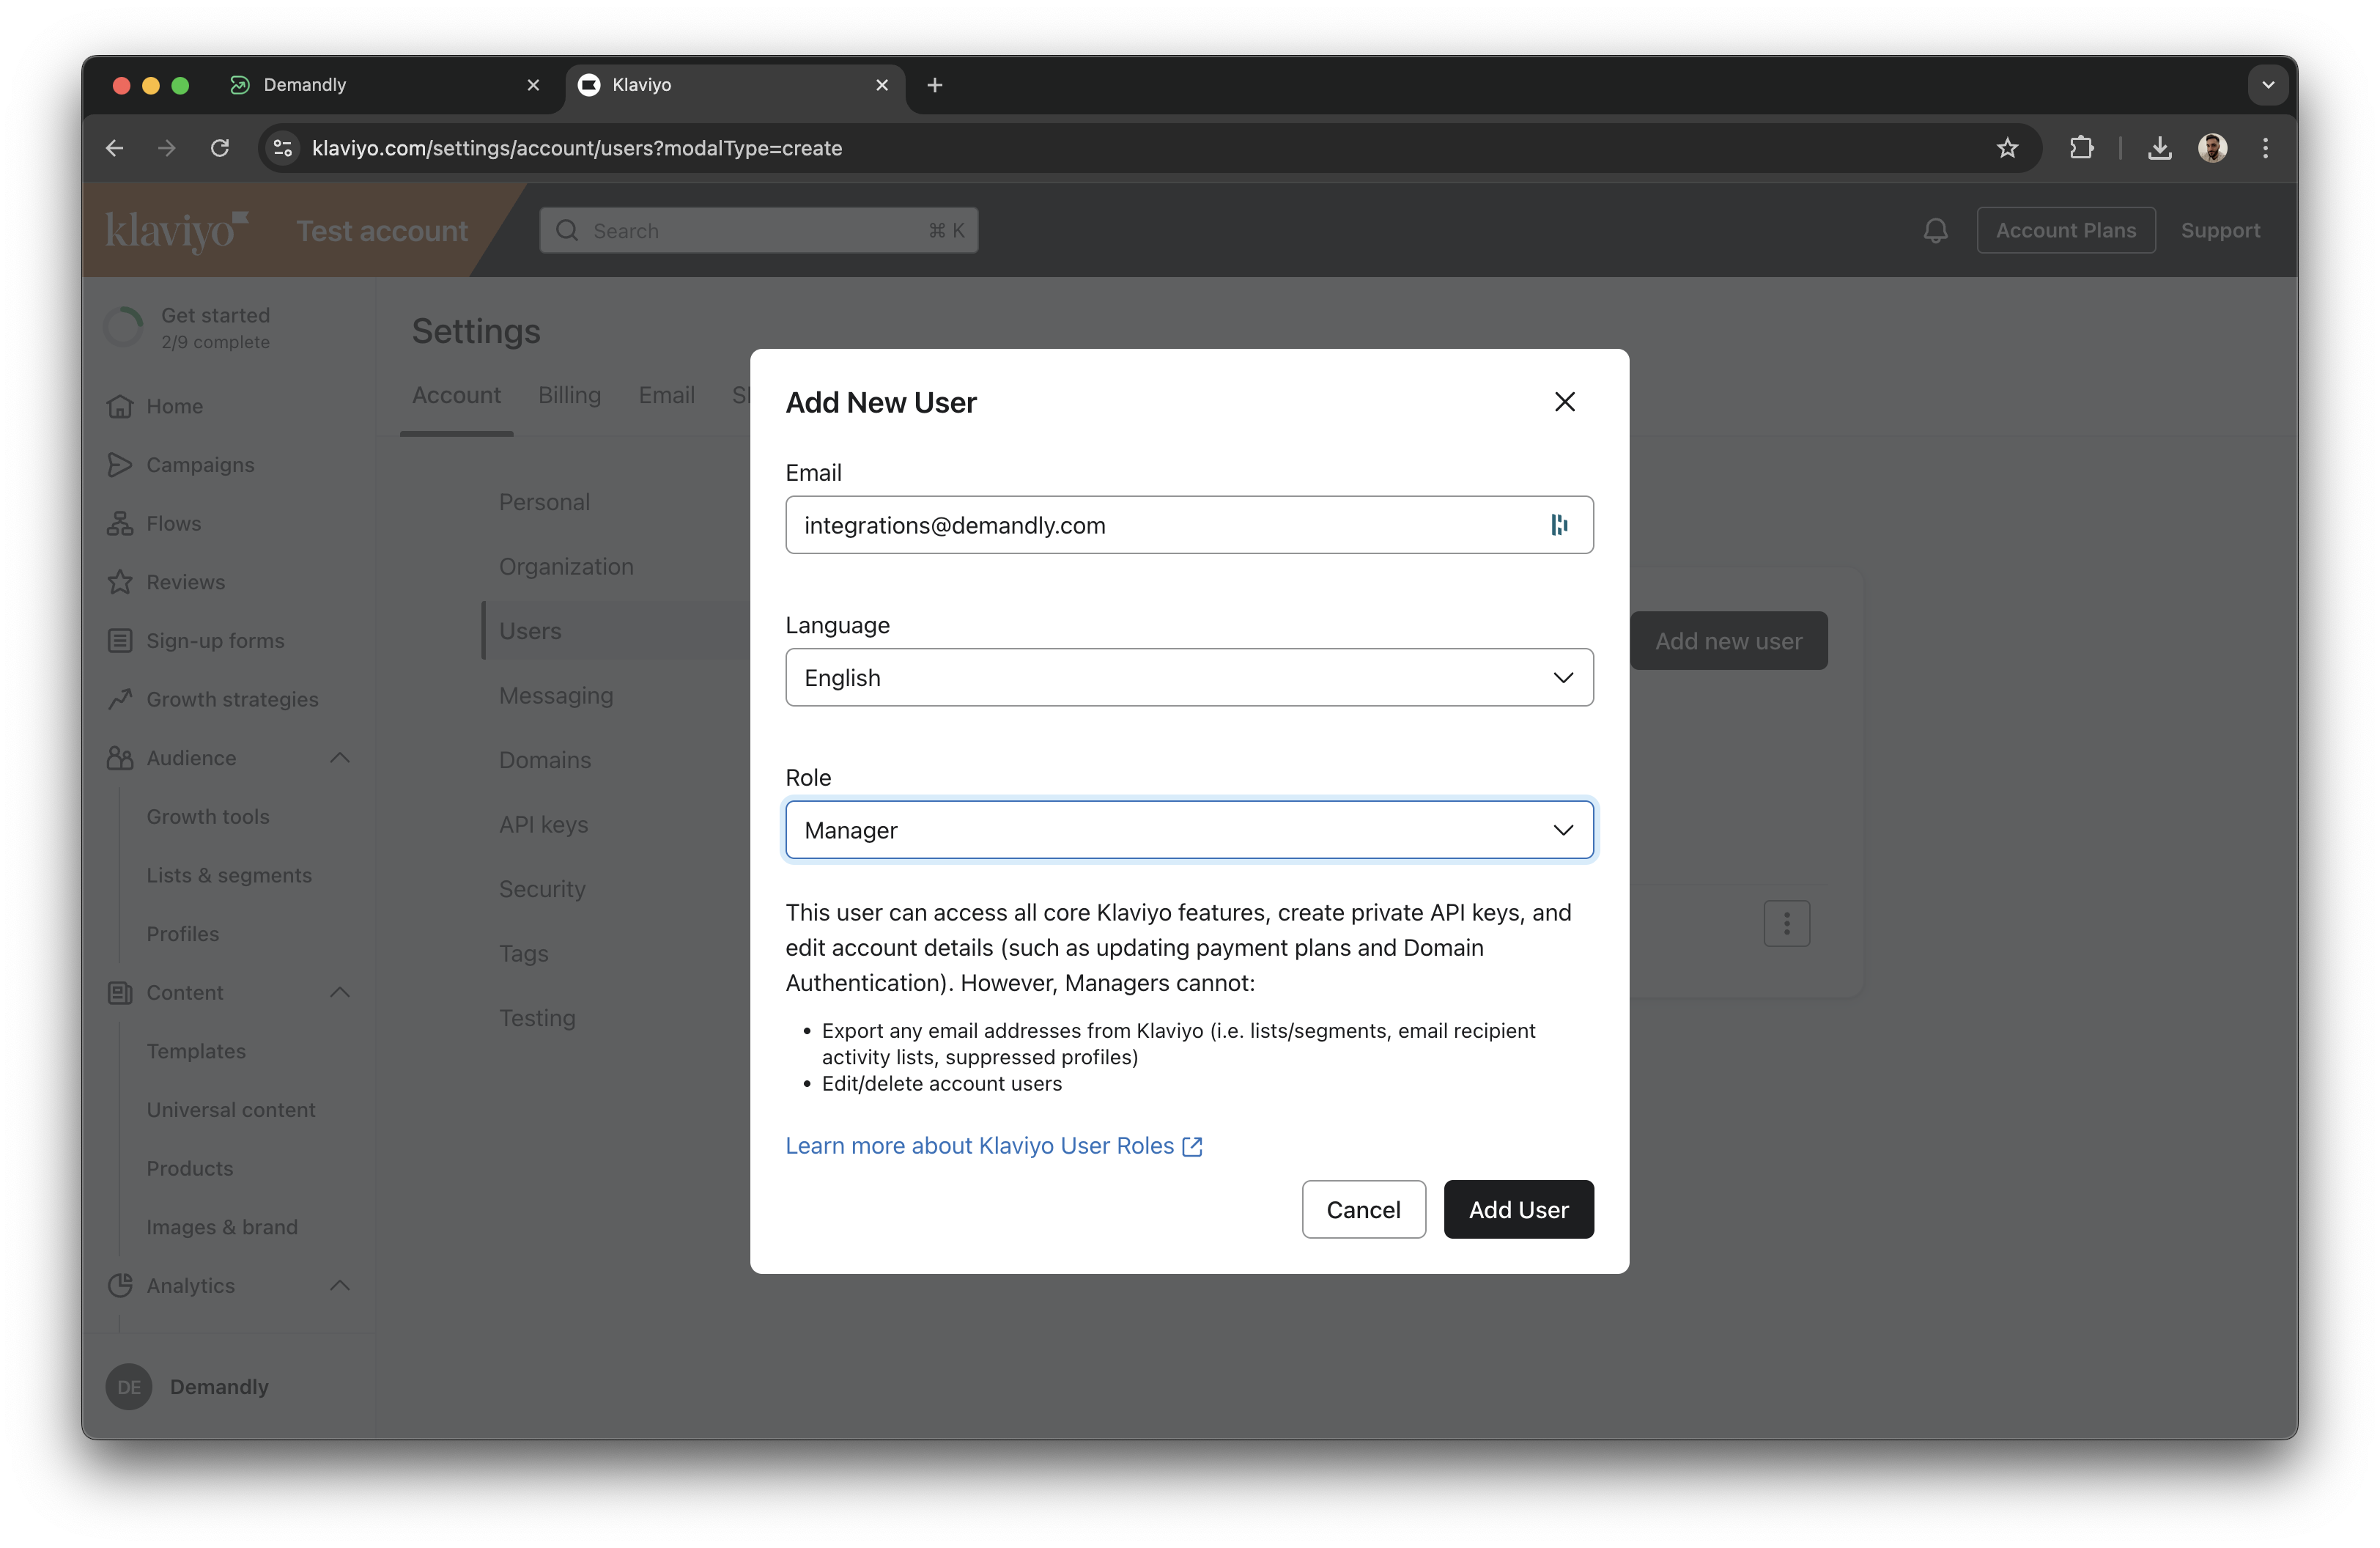Click the Add User button
Viewport: 2380px width, 1548px height.
click(1518, 1209)
